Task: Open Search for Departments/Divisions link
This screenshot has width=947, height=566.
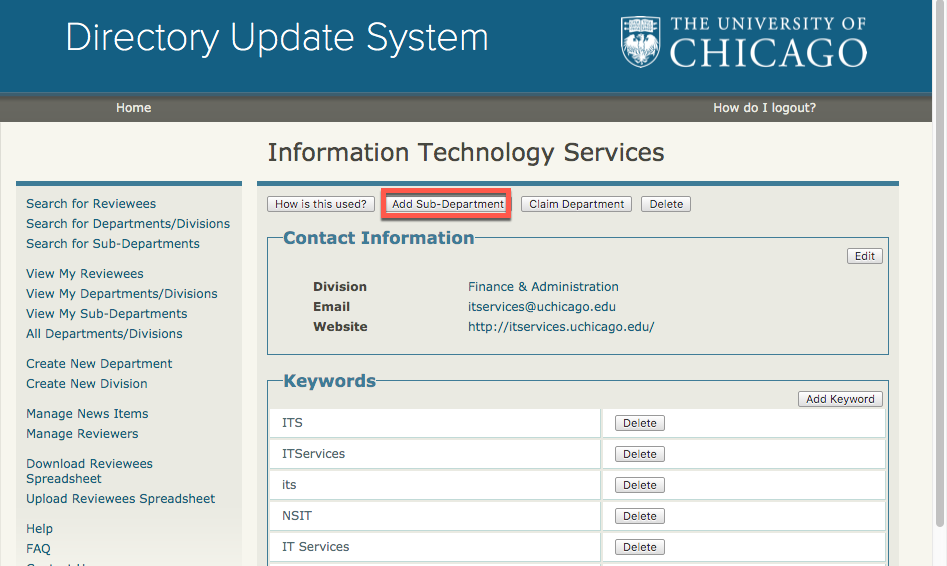Action: tap(128, 224)
